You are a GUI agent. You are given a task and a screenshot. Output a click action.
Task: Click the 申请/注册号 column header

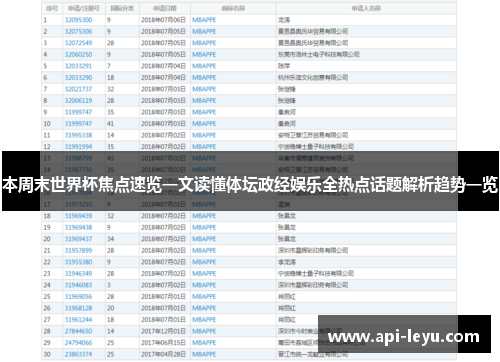pyautogui.click(x=84, y=8)
